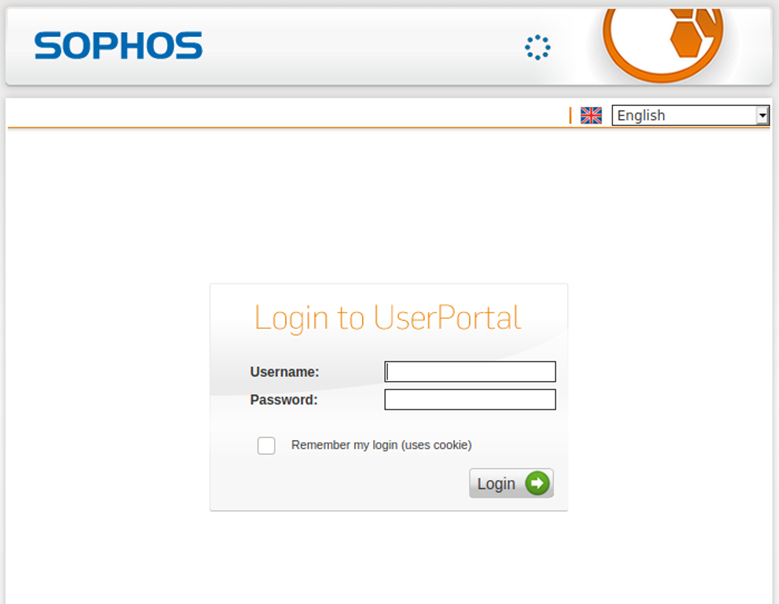Click the orange vertical separator beside flag
The width and height of the screenshot is (779, 604).
pyautogui.click(x=570, y=115)
